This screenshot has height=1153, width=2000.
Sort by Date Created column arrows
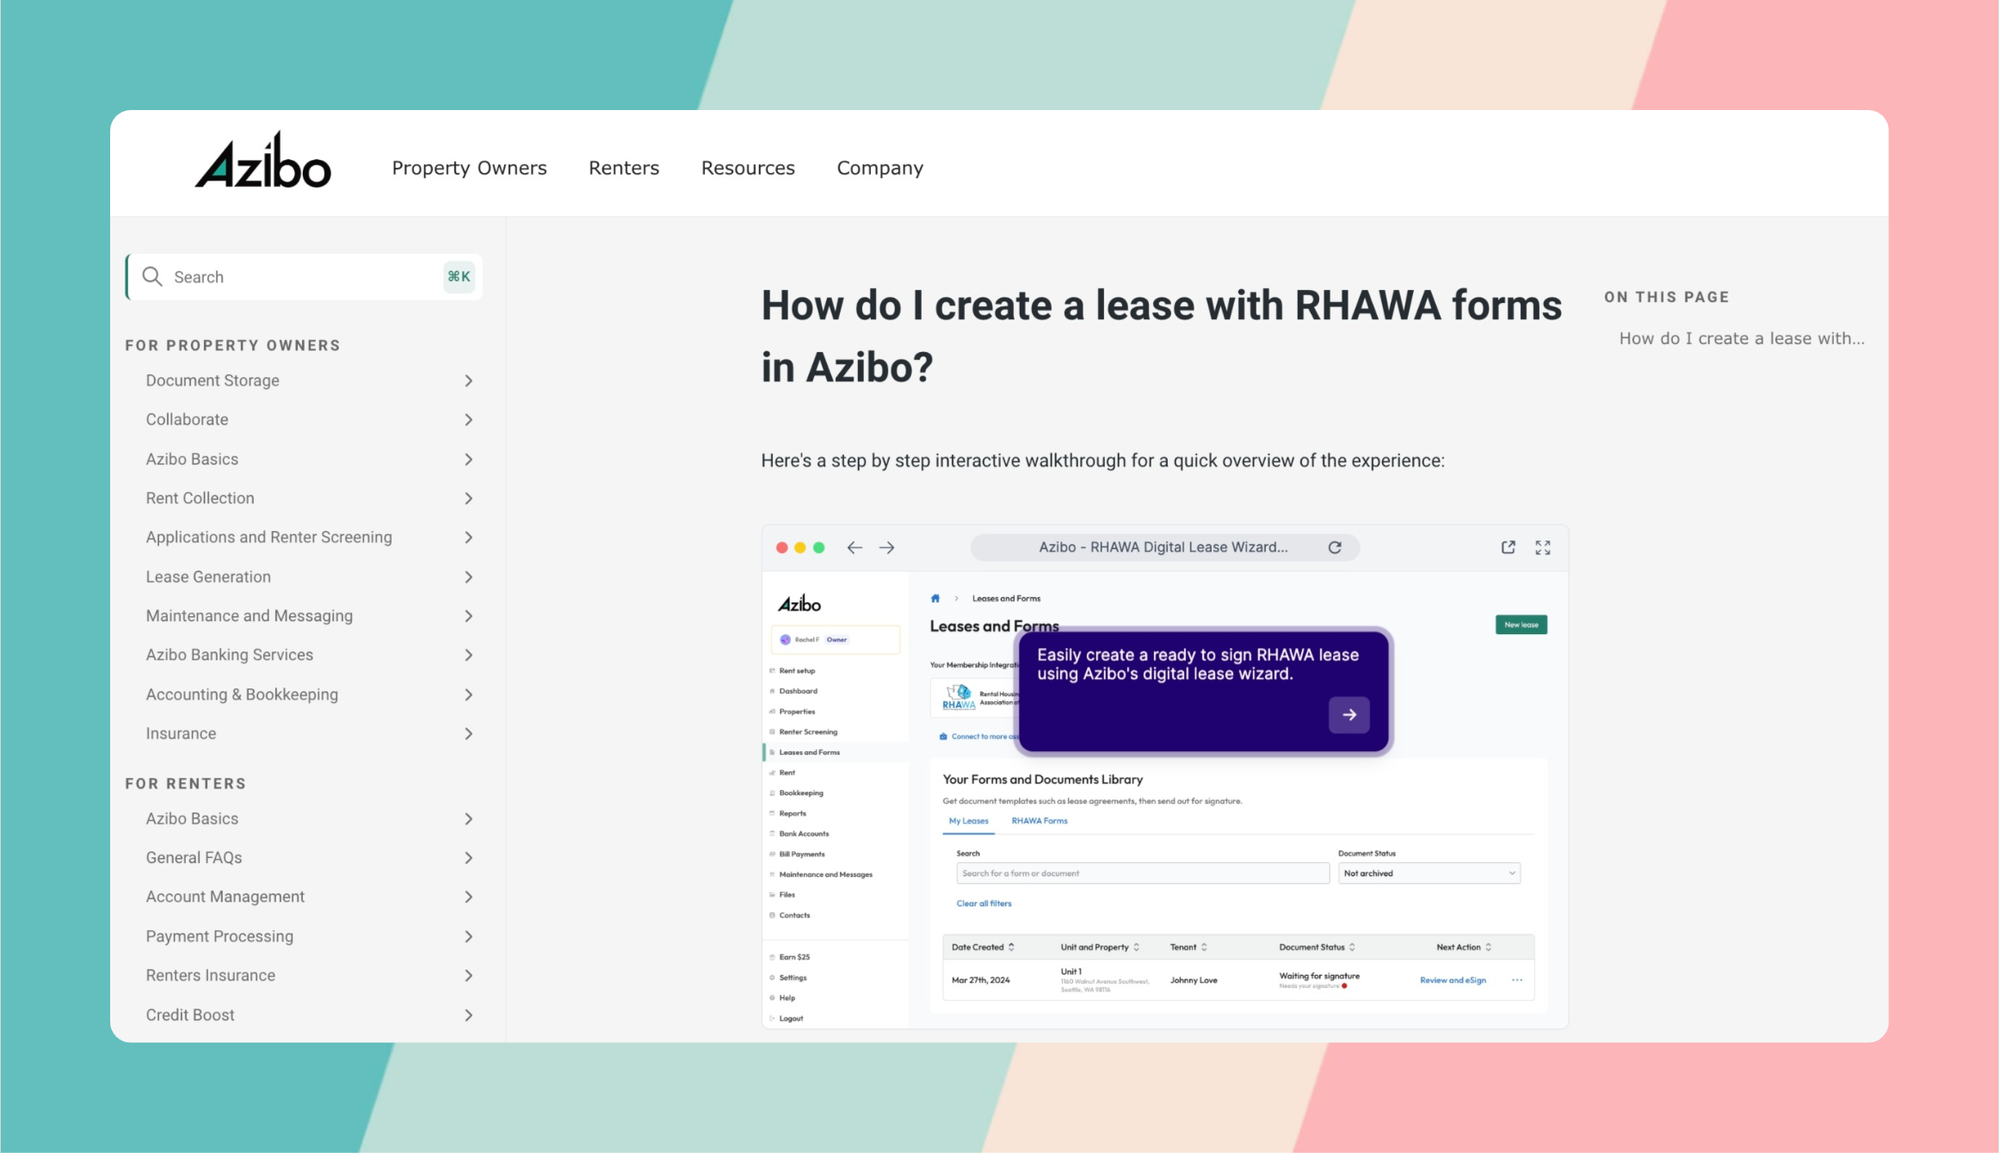pyautogui.click(x=1011, y=947)
